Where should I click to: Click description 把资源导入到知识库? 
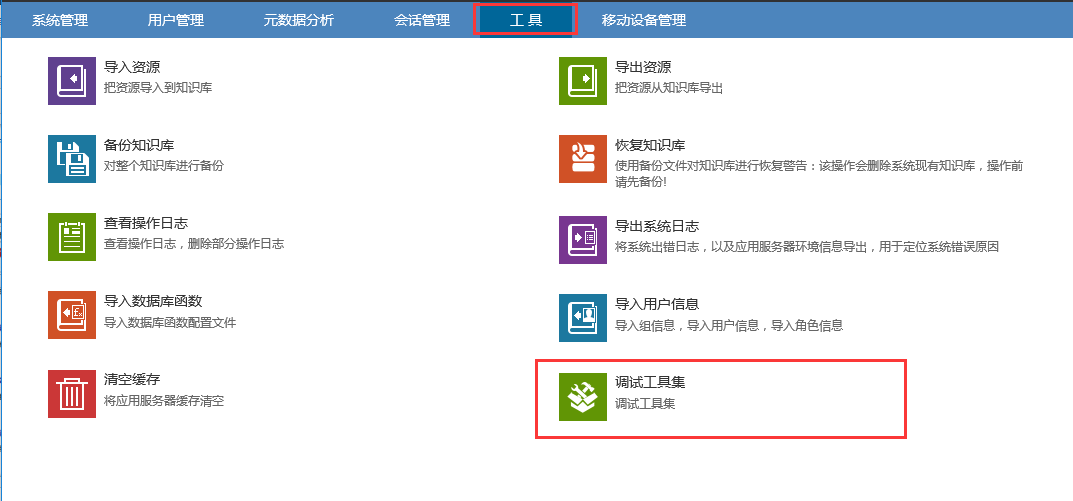click(158, 88)
